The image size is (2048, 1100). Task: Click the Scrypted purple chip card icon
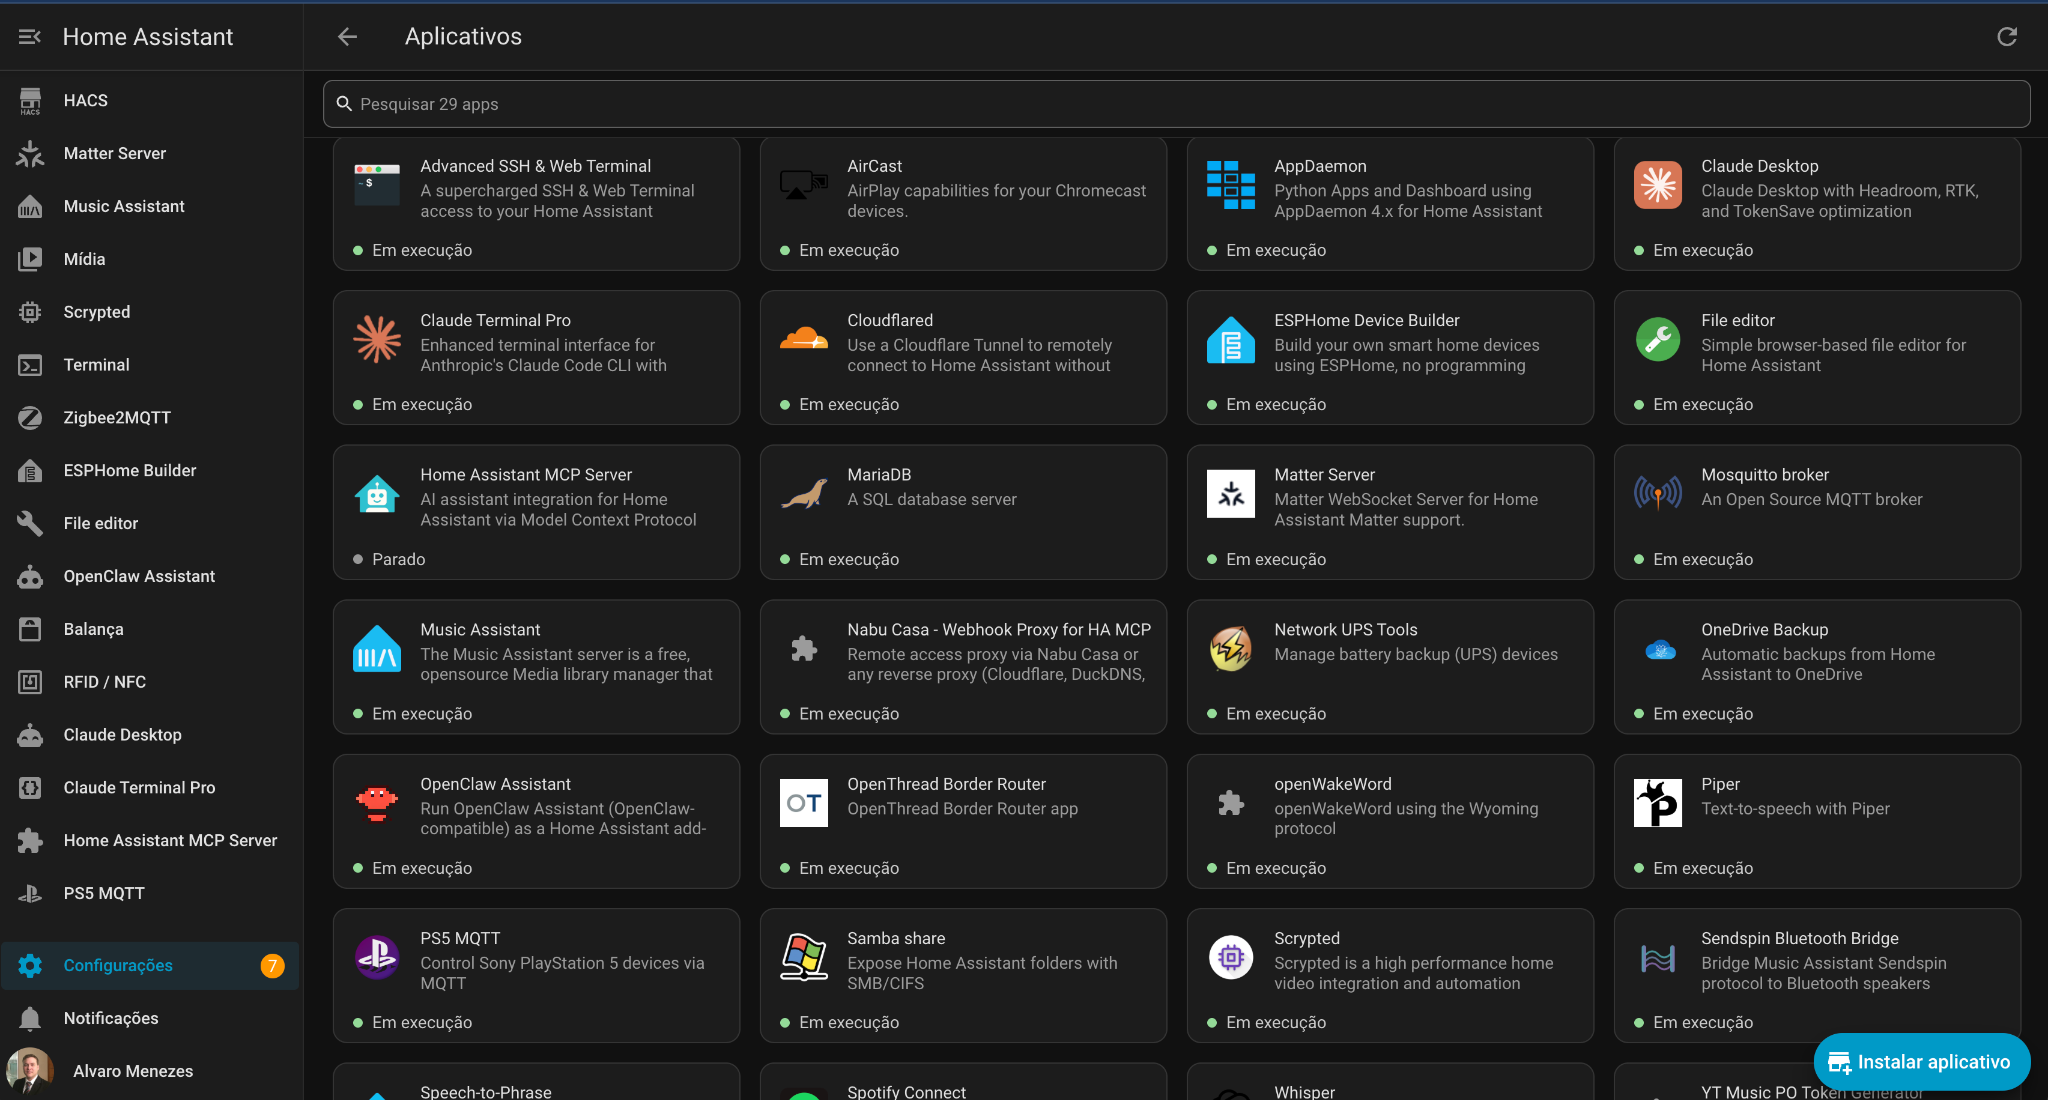[x=1231, y=958]
